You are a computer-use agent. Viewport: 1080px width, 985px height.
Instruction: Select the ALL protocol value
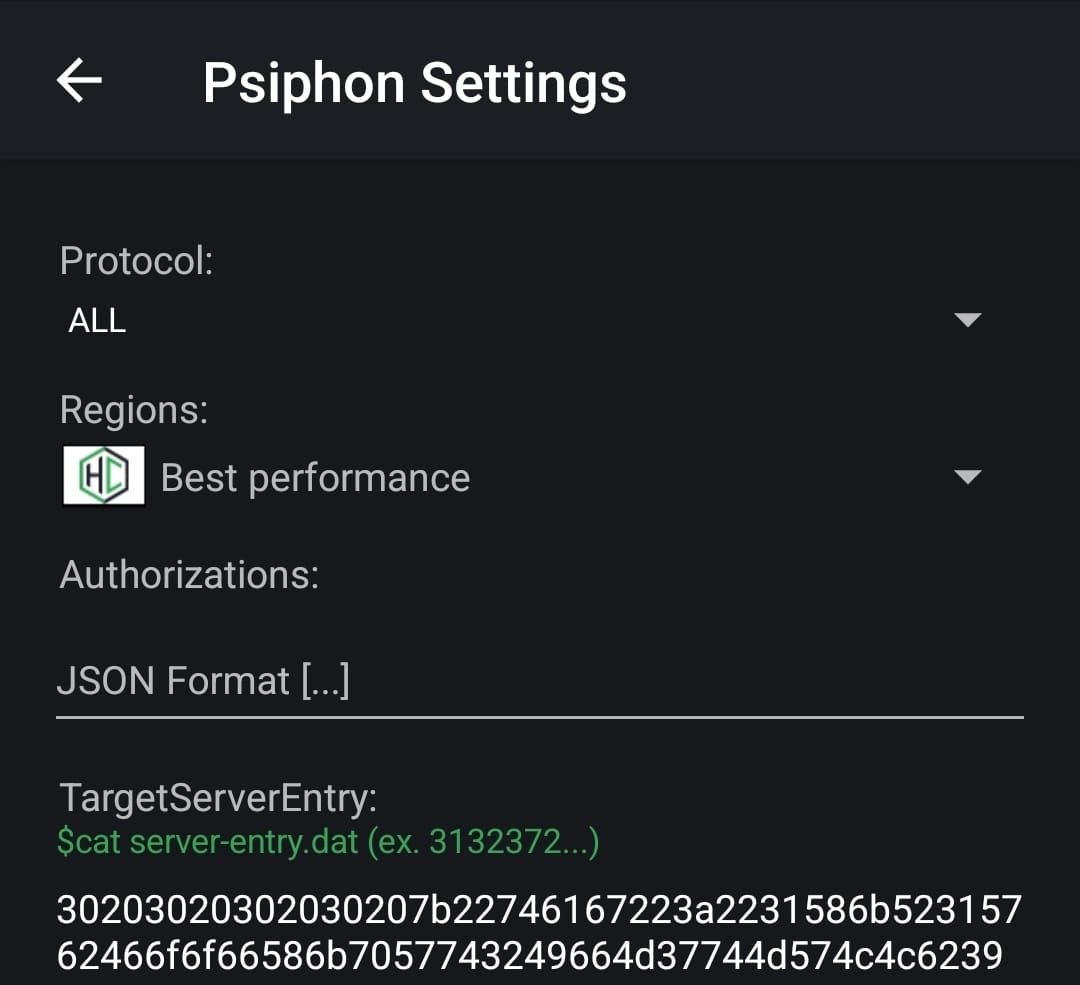tap(97, 321)
